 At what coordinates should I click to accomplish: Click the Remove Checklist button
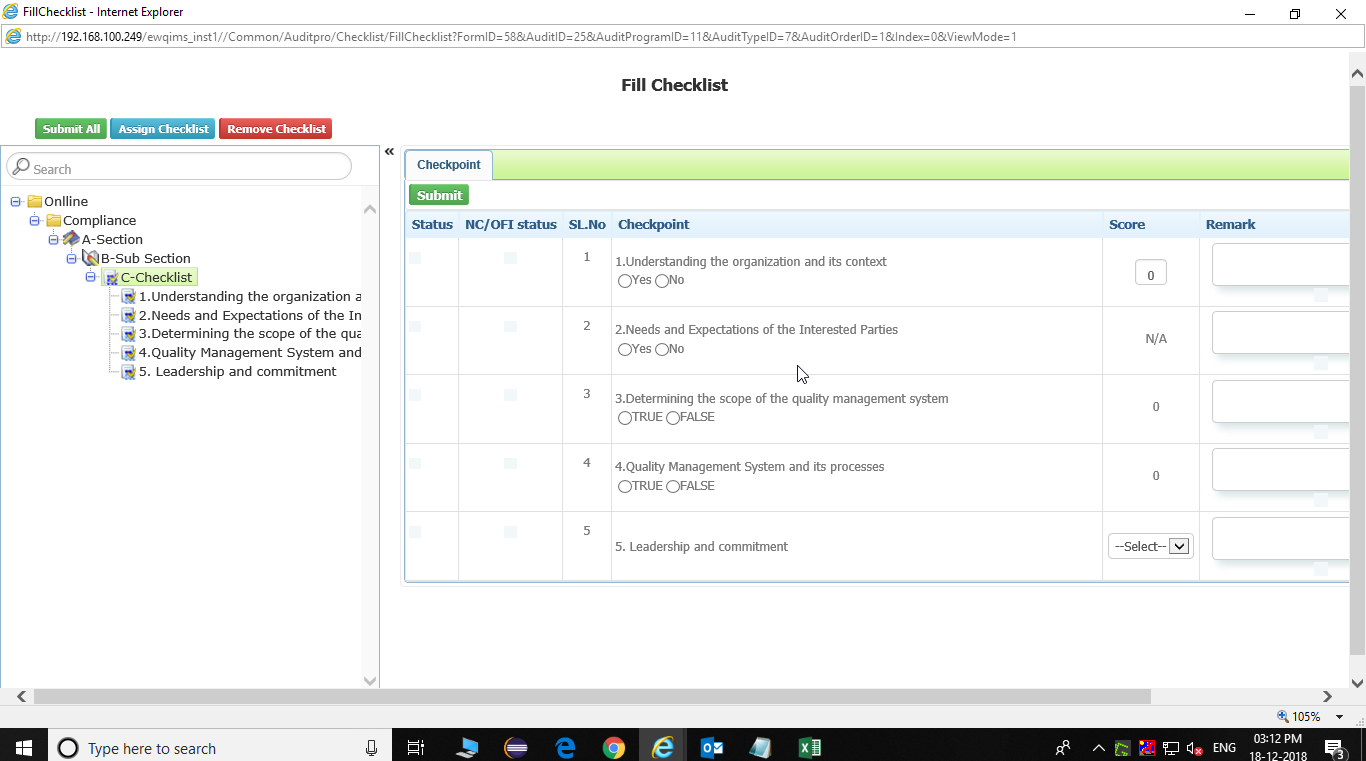point(276,129)
